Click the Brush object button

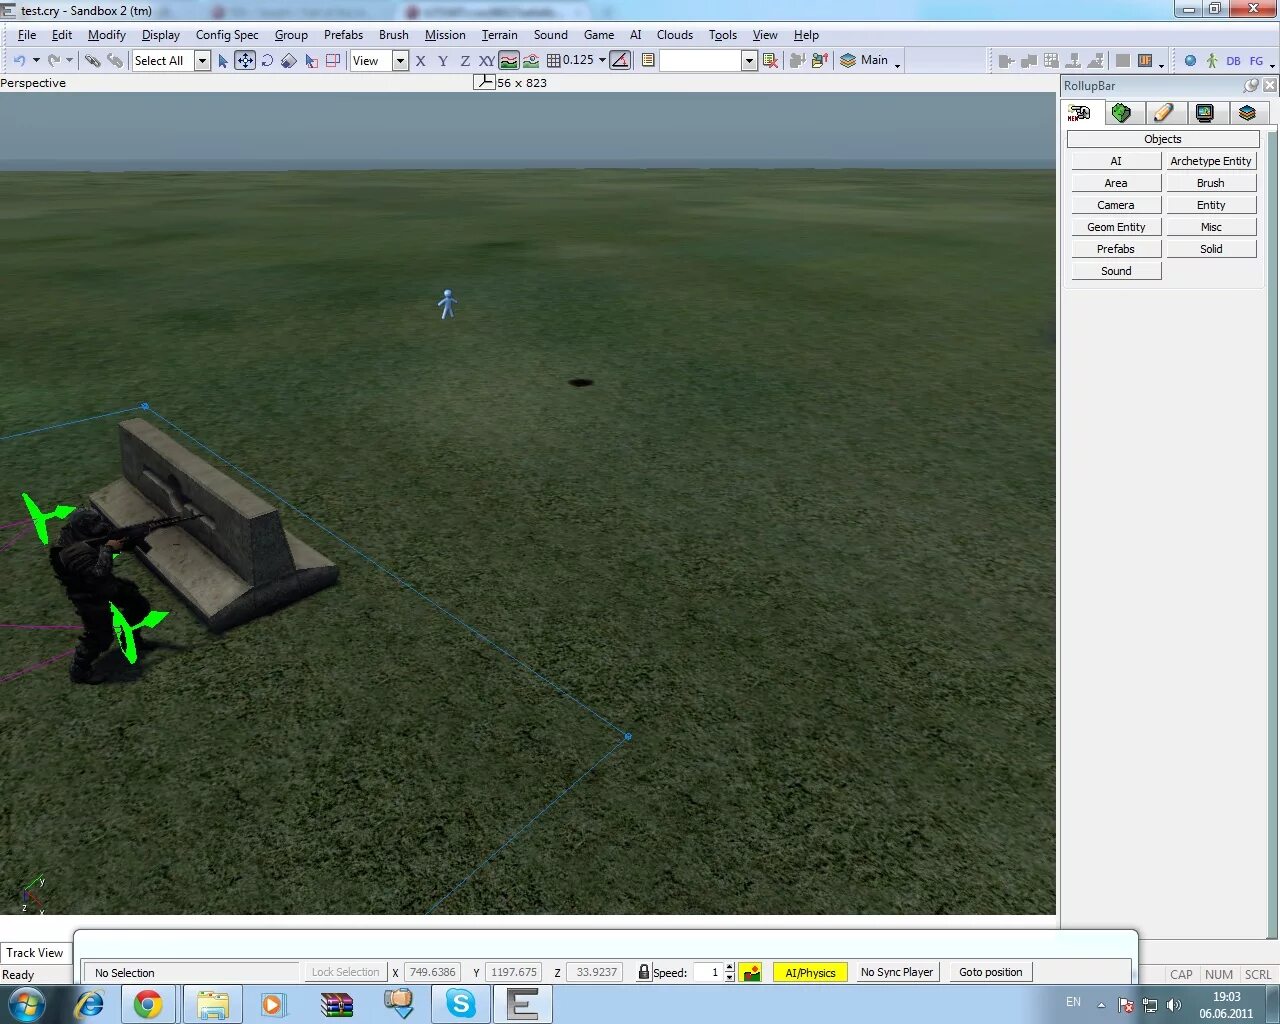point(1211,183)
